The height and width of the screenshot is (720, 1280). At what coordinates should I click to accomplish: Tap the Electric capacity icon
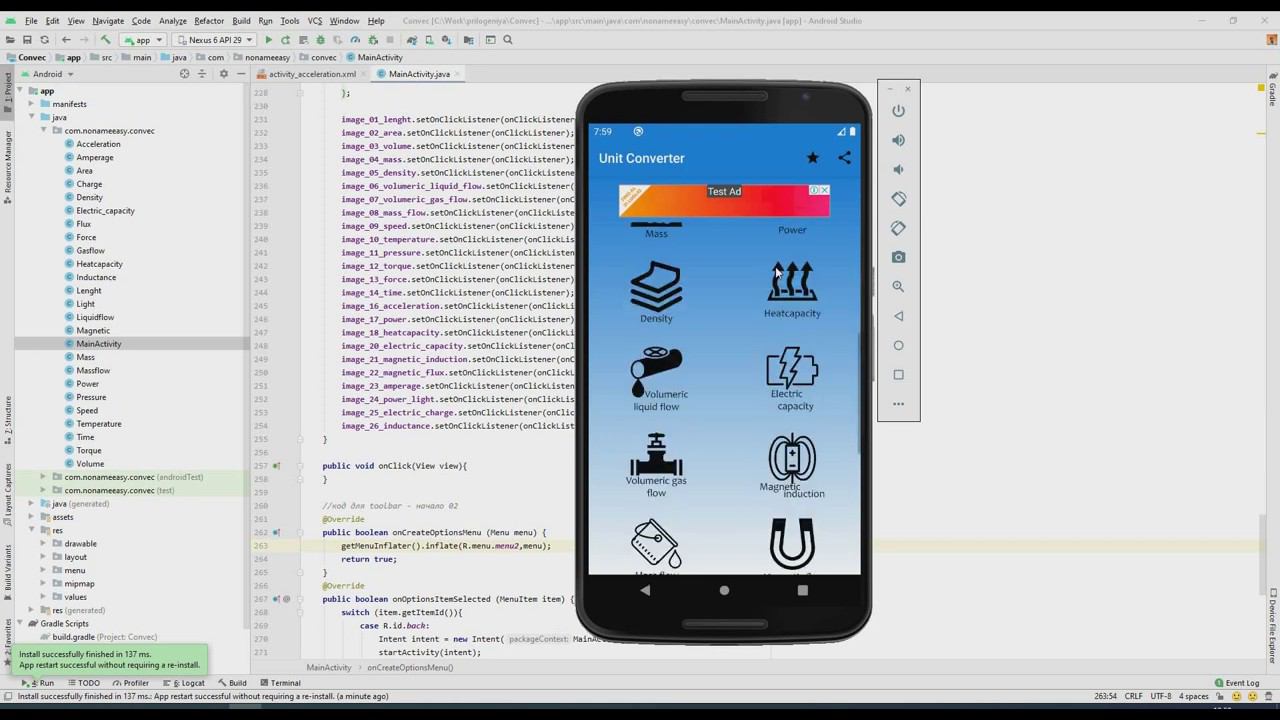click(792, 379)
